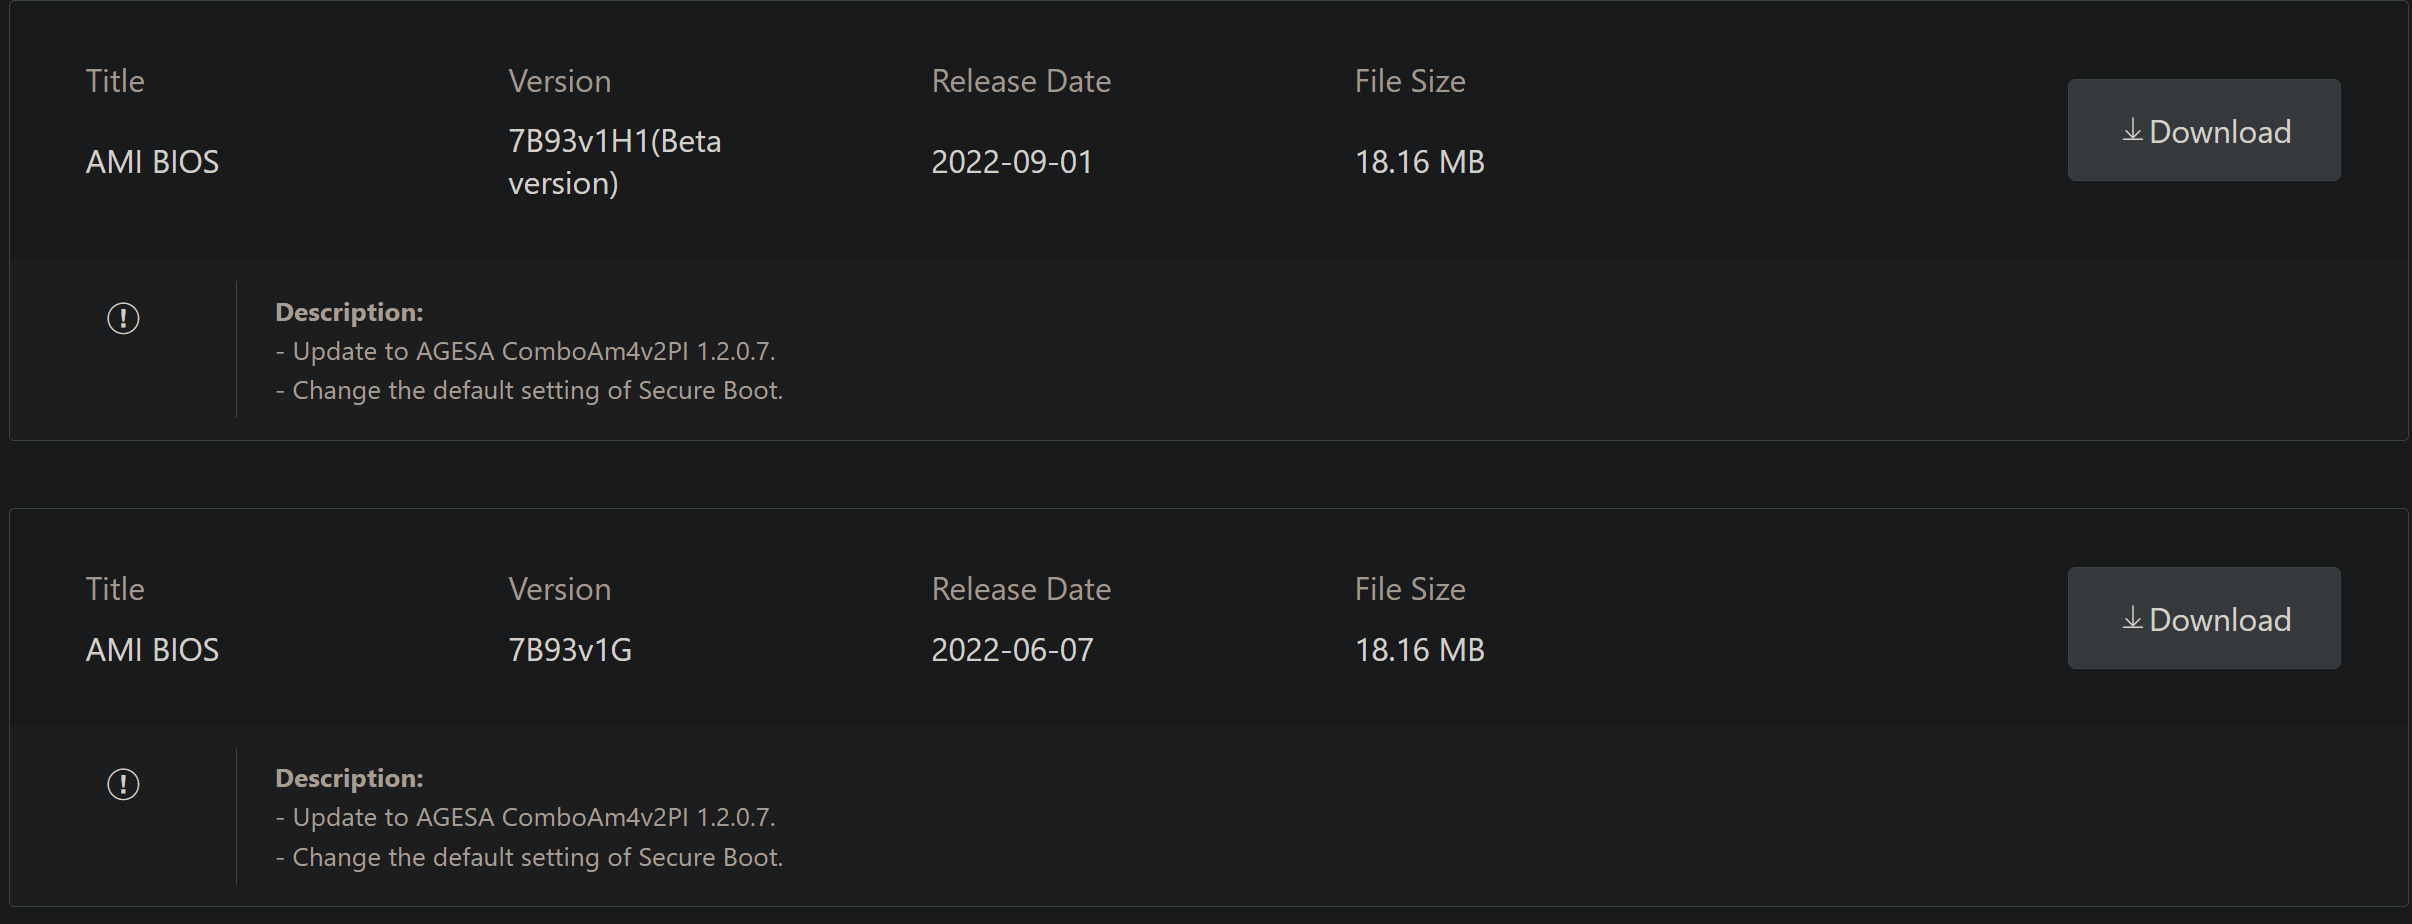
Task: Click the download arrow icon on the top Download button
Action: (2133, 130)
